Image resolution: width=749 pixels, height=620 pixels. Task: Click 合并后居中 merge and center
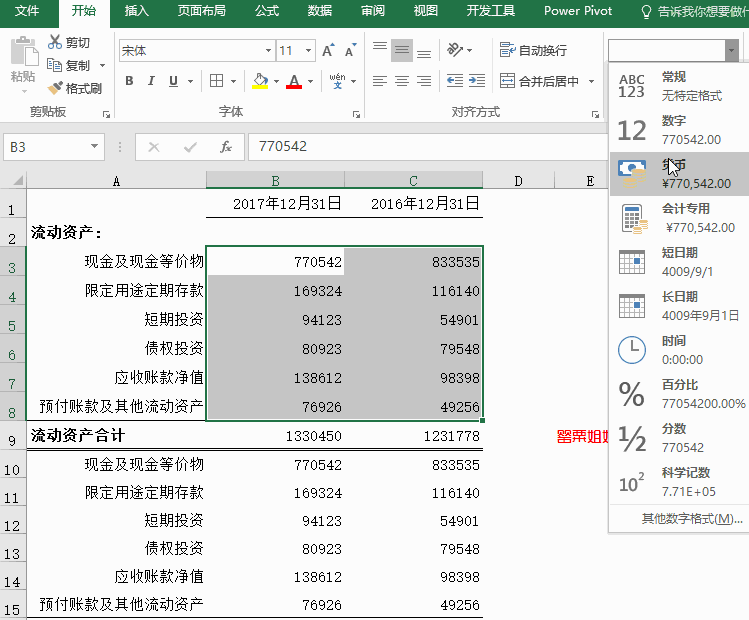(x=539, y=81)
